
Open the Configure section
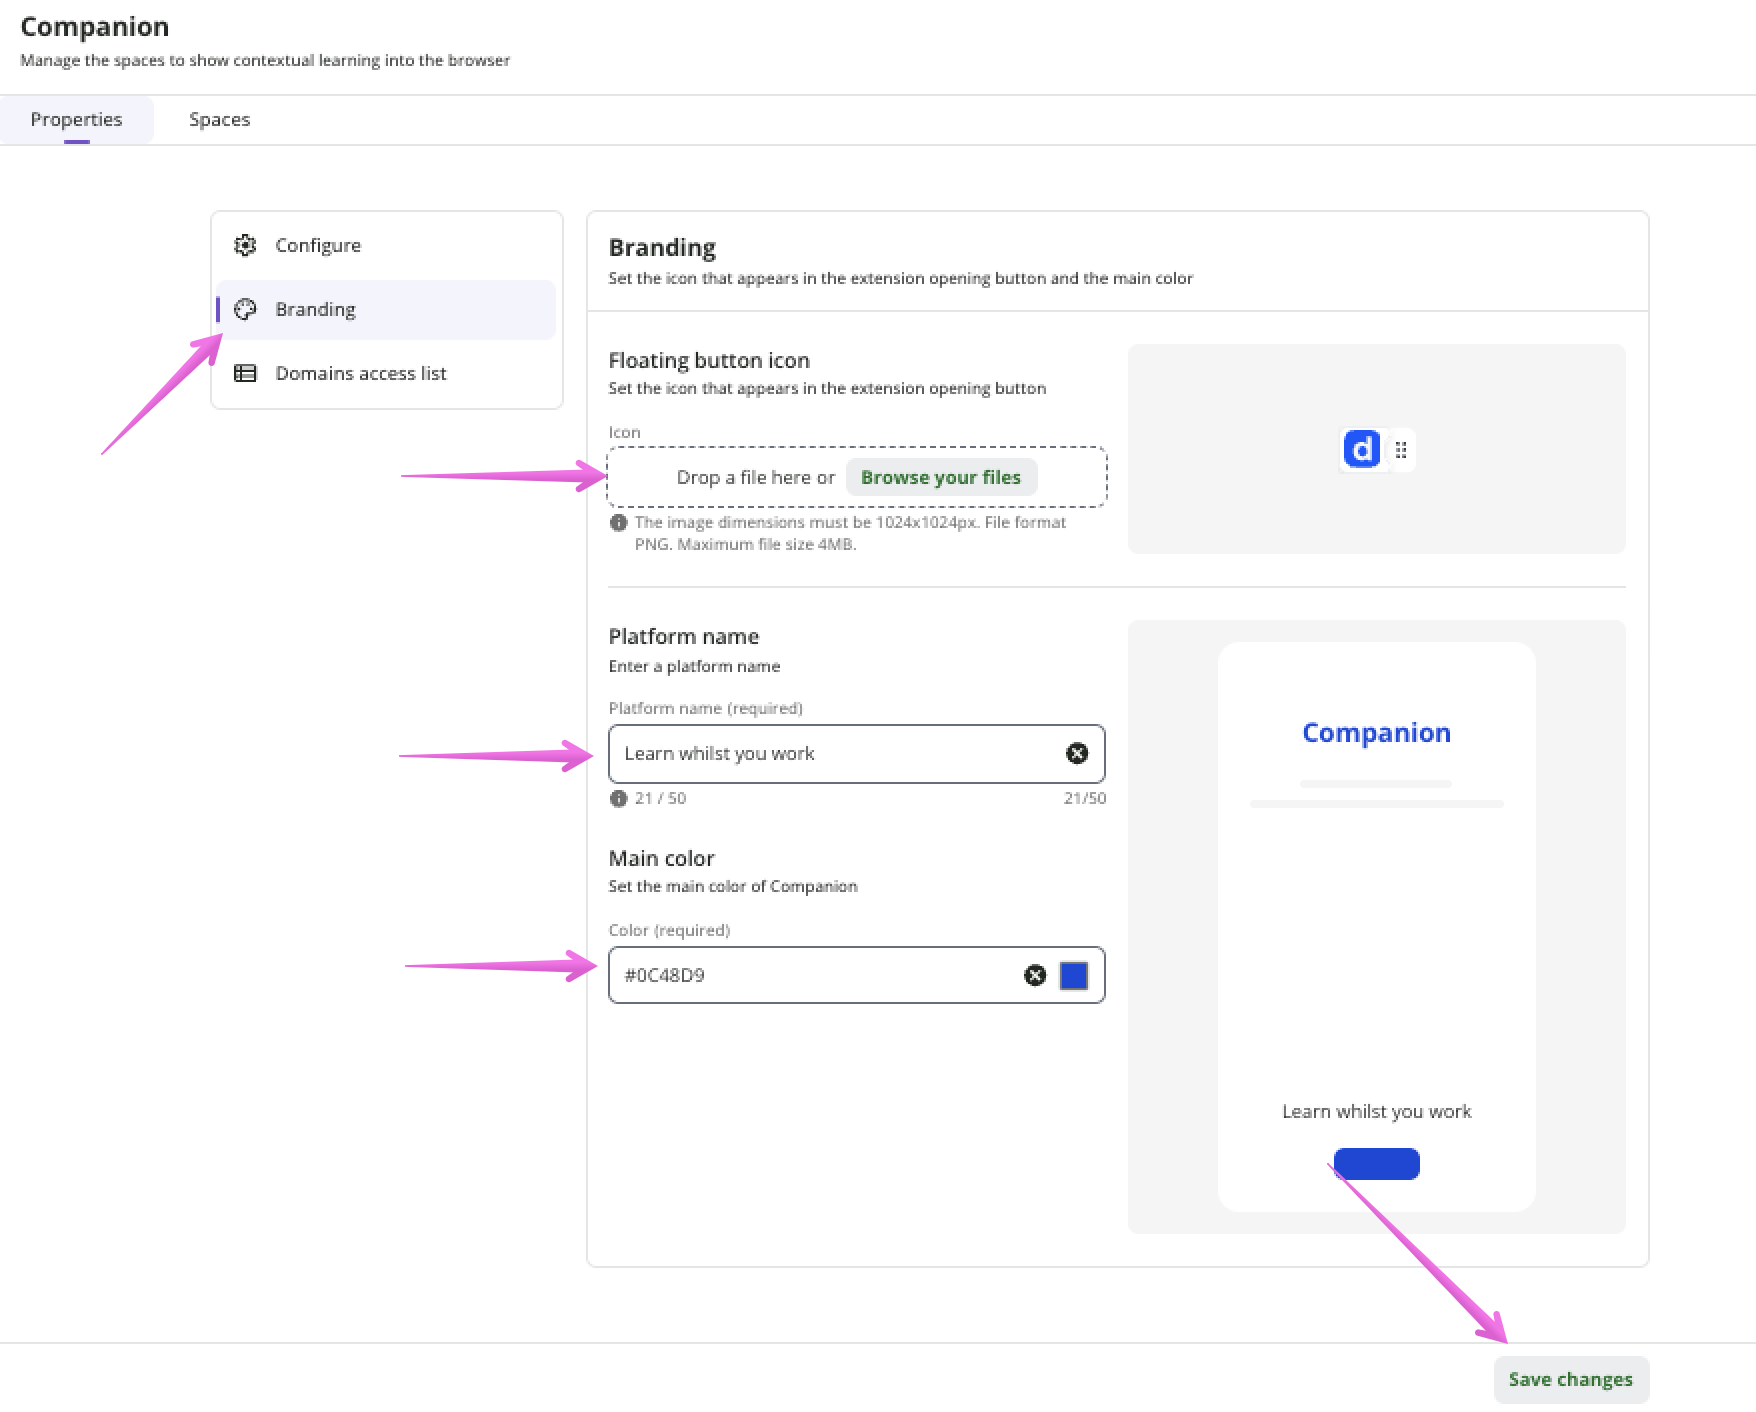[318, 245]
